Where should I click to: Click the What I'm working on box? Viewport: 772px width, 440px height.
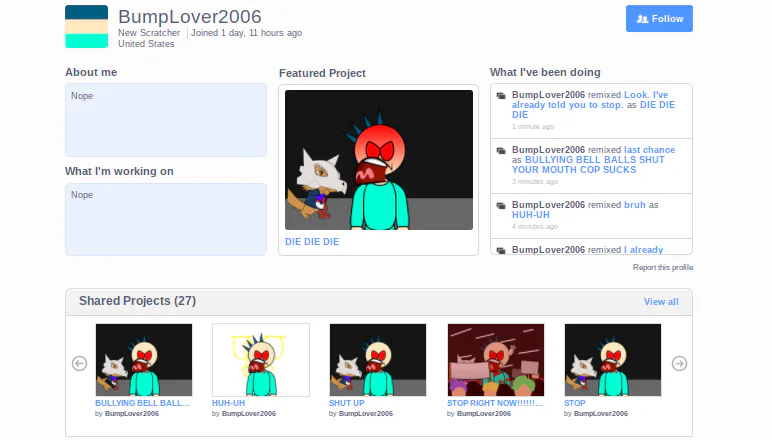tap(166, 220)
